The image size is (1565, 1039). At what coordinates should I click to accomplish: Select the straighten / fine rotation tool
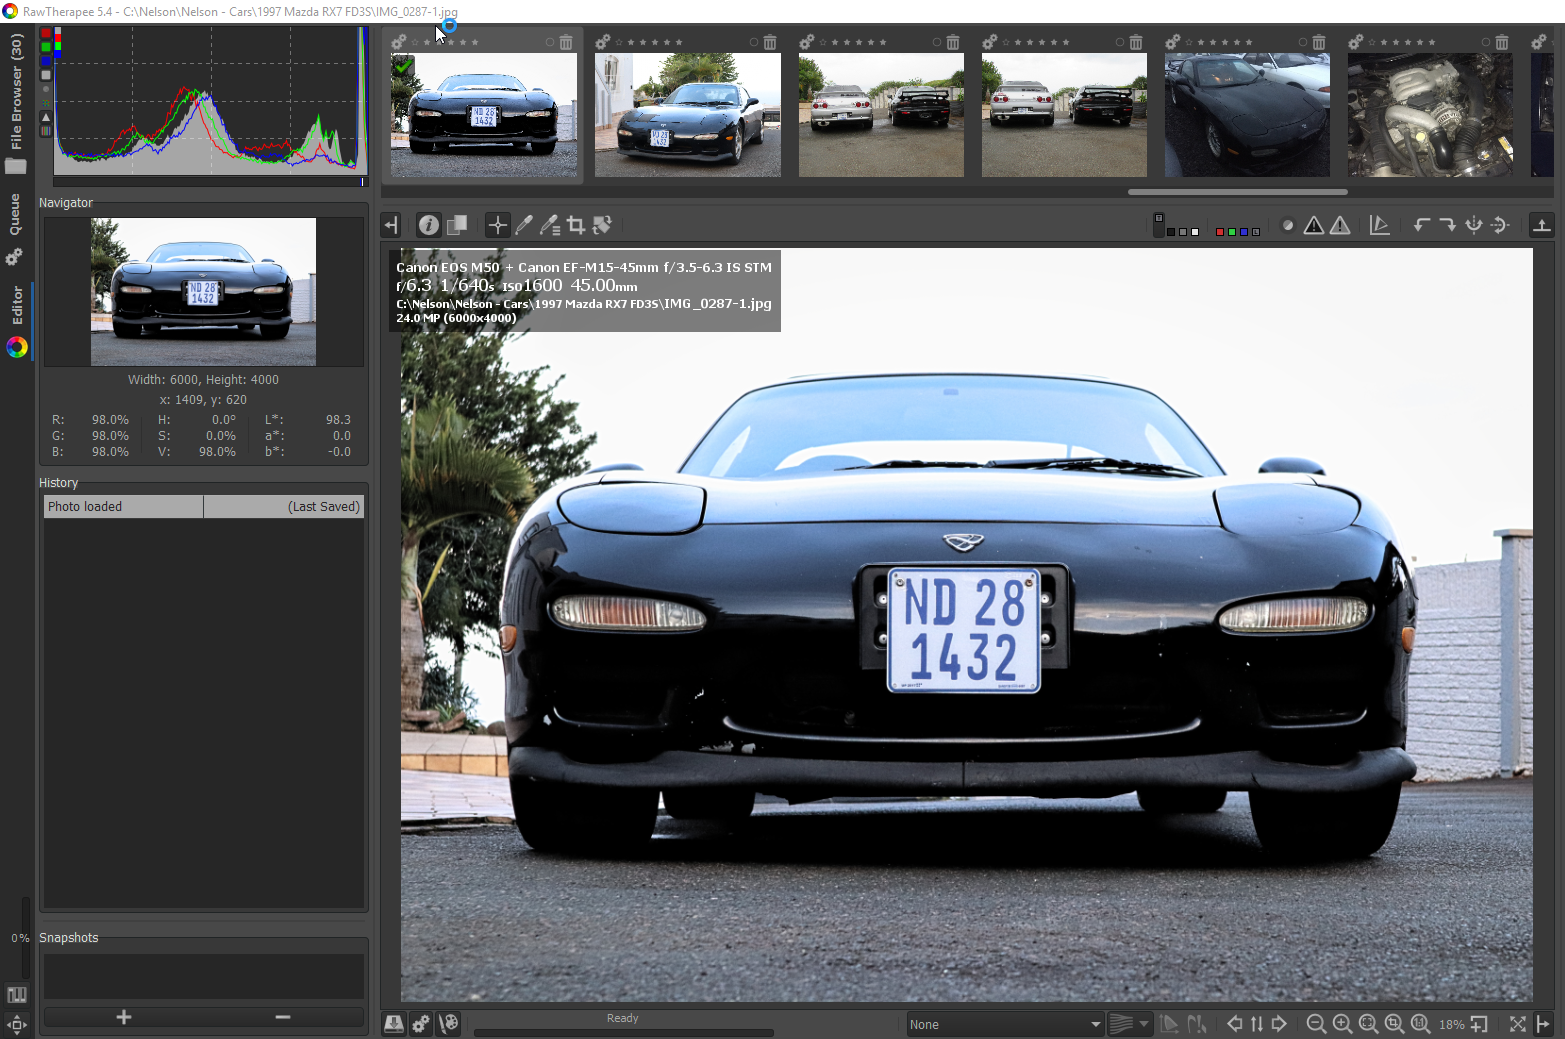click(x=602, y=225)
